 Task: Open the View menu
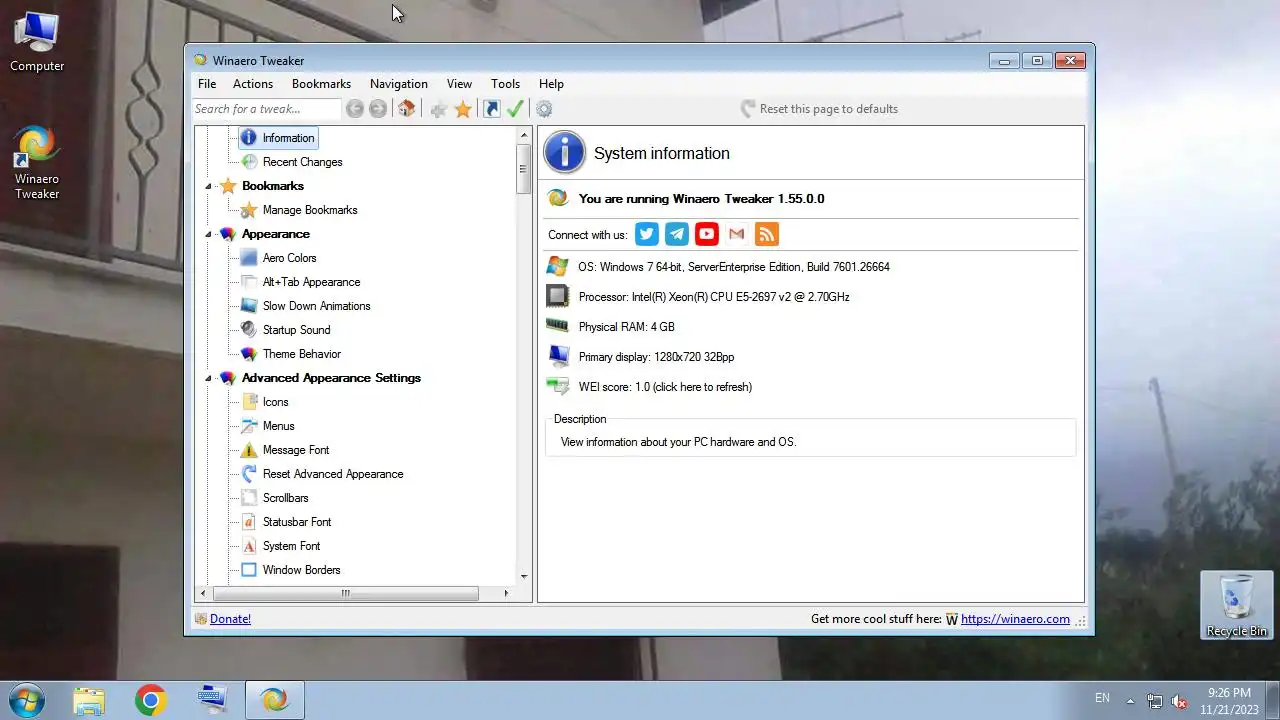[459, 84]
